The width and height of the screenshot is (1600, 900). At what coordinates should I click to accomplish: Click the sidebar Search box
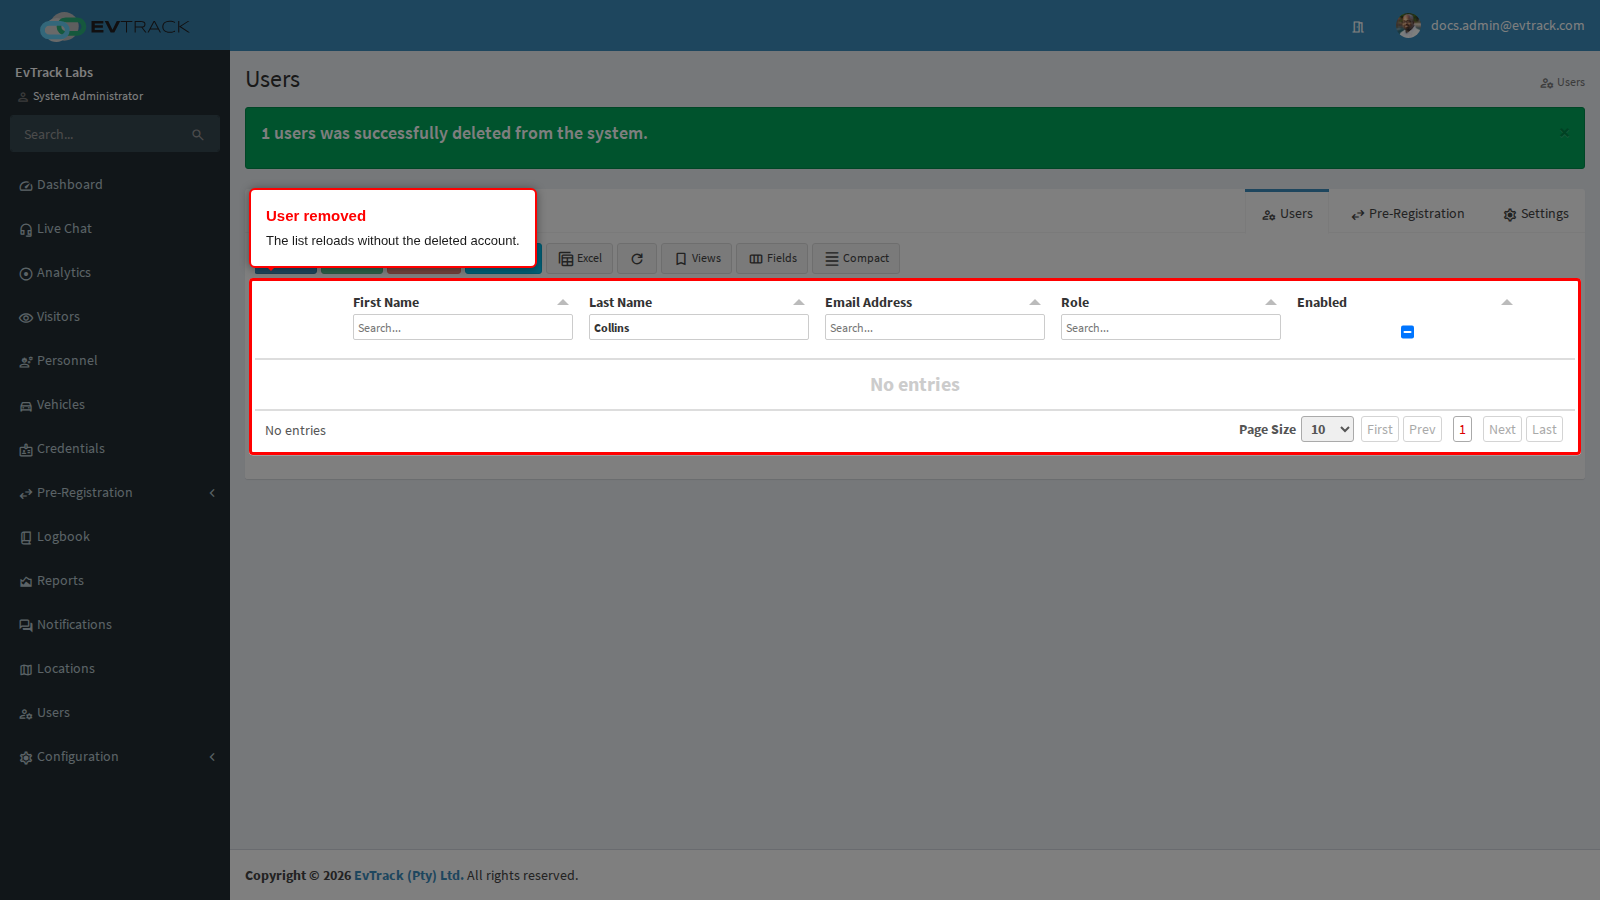tap(100, 134)
